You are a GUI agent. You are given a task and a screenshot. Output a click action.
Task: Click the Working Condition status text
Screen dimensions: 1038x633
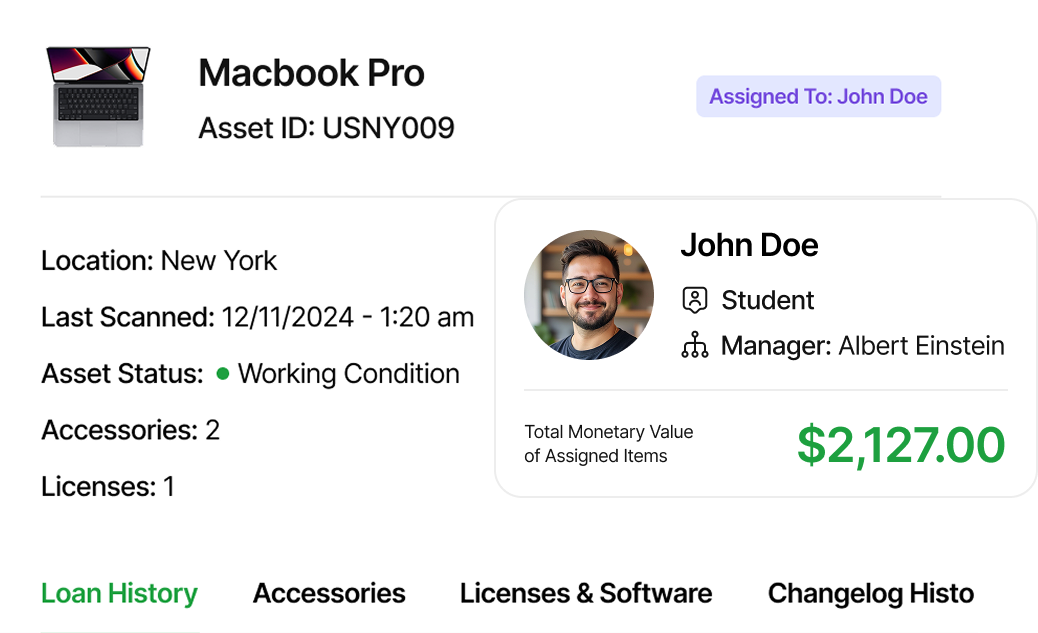coord(348,374)
